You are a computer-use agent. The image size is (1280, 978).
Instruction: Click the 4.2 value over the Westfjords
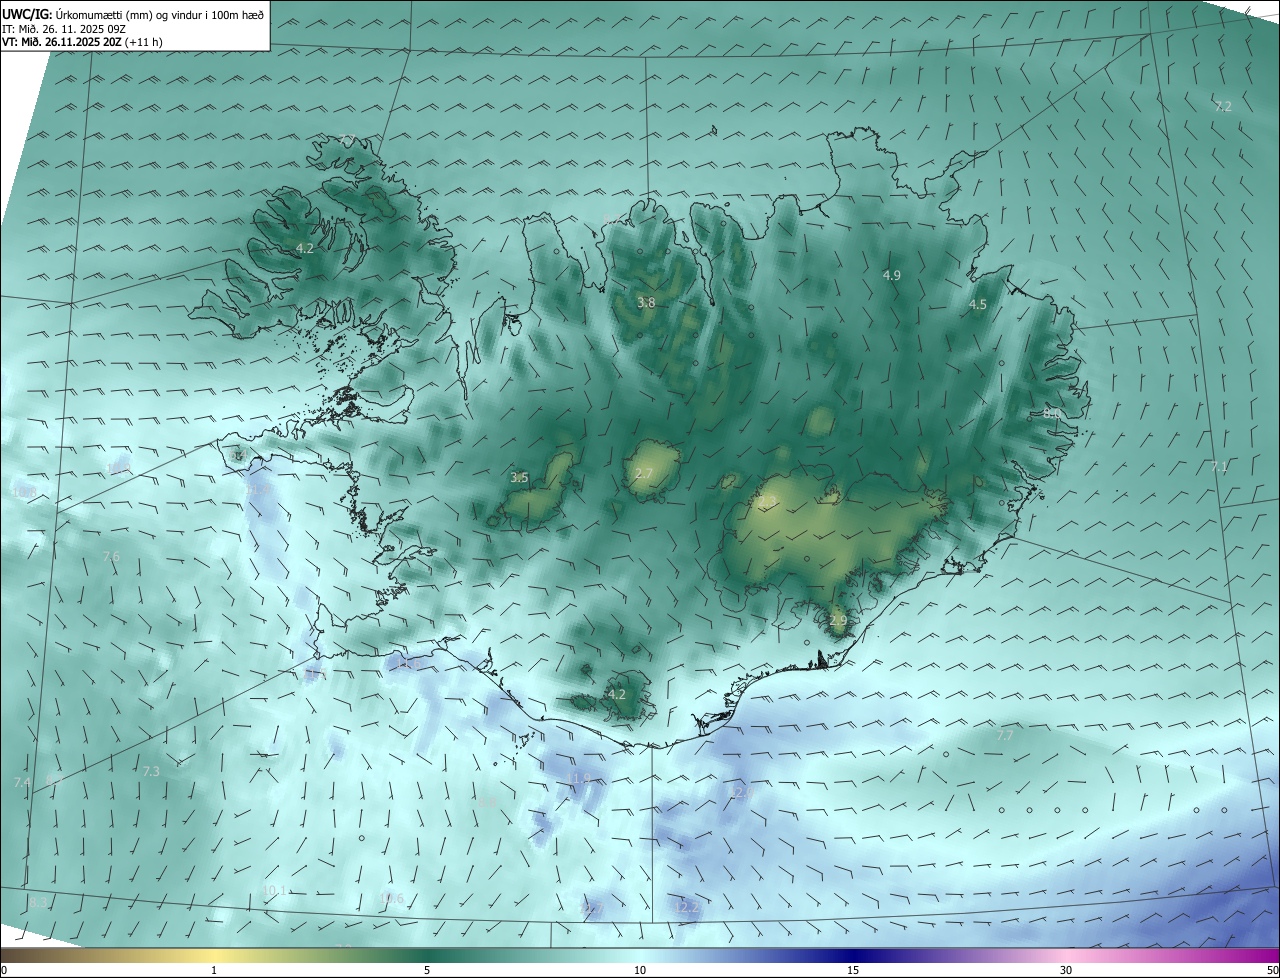pos(305,248)
